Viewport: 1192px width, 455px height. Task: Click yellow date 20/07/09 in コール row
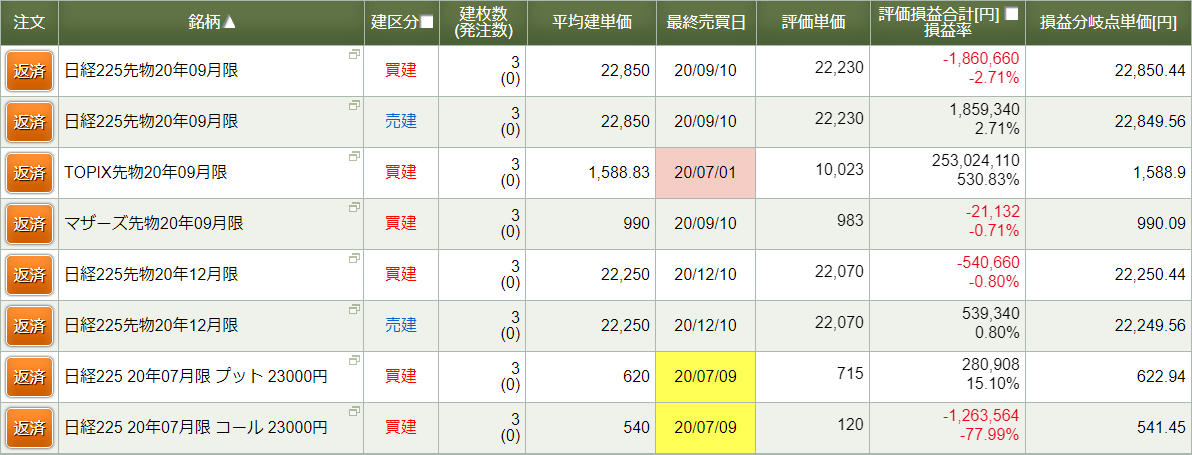pos(705,427)
